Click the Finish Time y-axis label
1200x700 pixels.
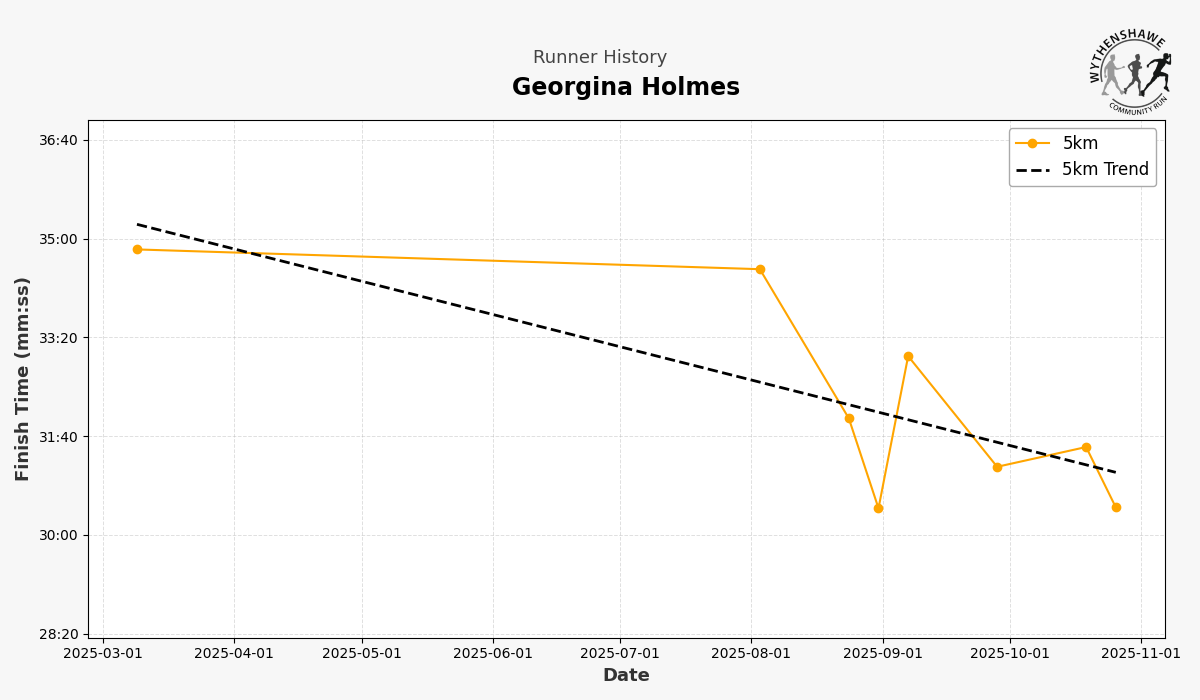(23, 378)
